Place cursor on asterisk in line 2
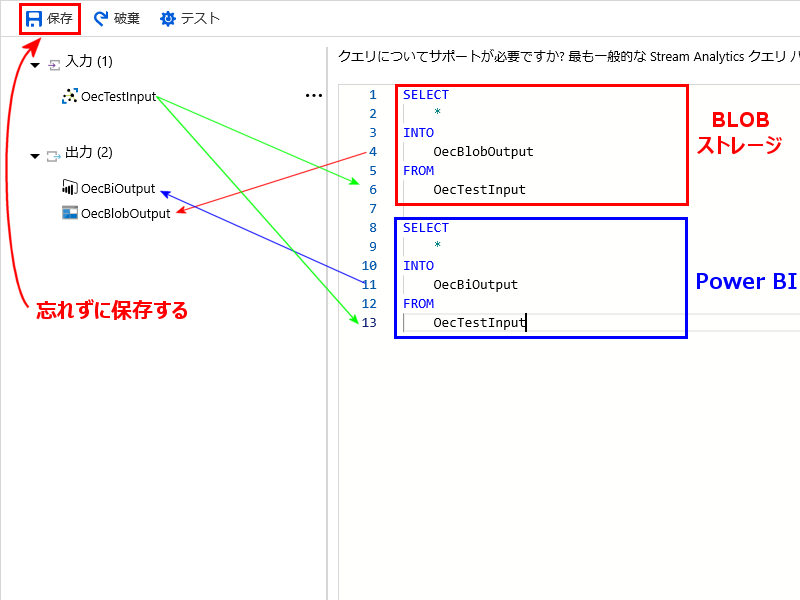 437,113
